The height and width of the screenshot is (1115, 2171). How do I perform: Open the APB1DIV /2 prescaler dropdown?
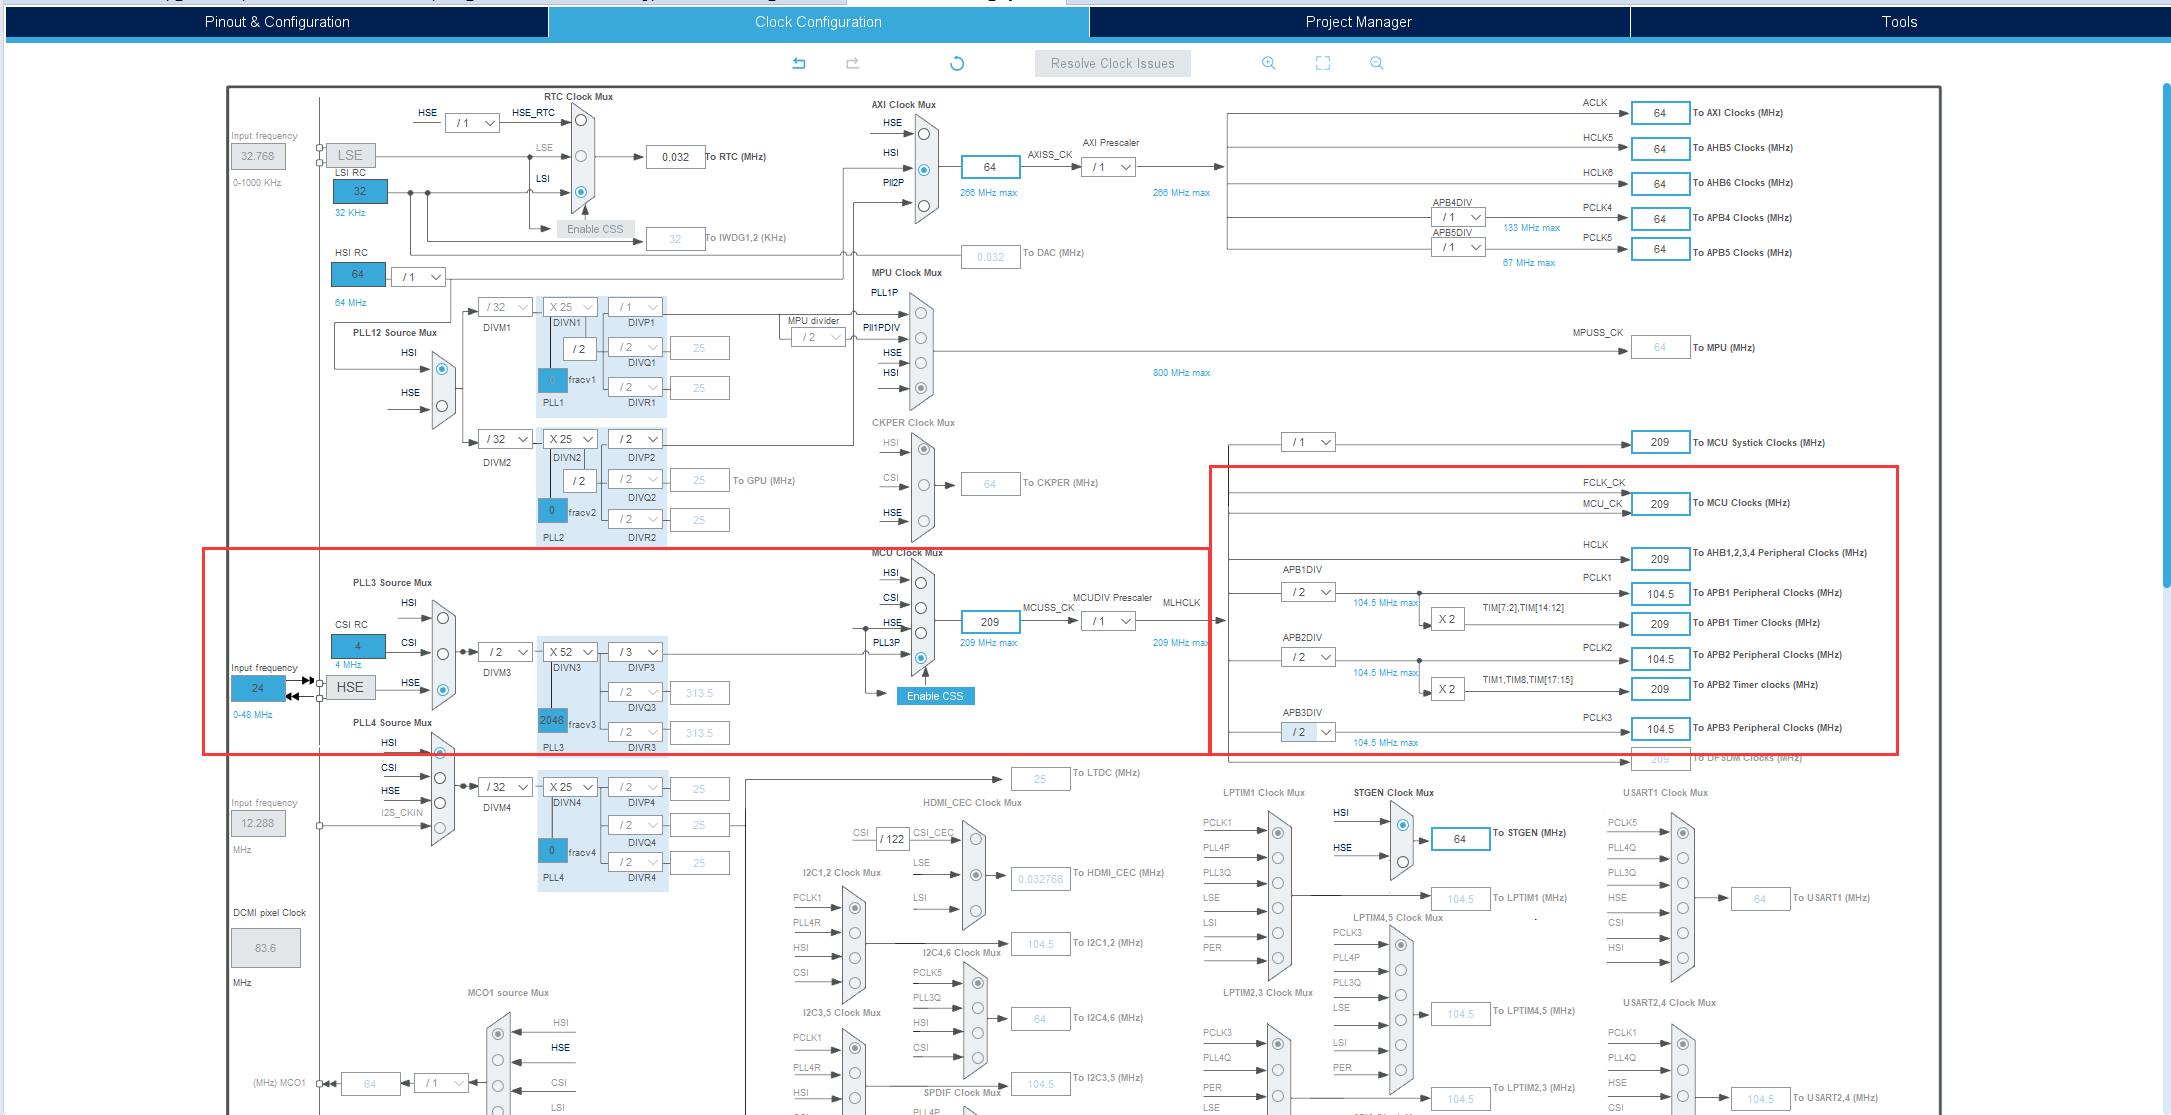[1309, 592]
